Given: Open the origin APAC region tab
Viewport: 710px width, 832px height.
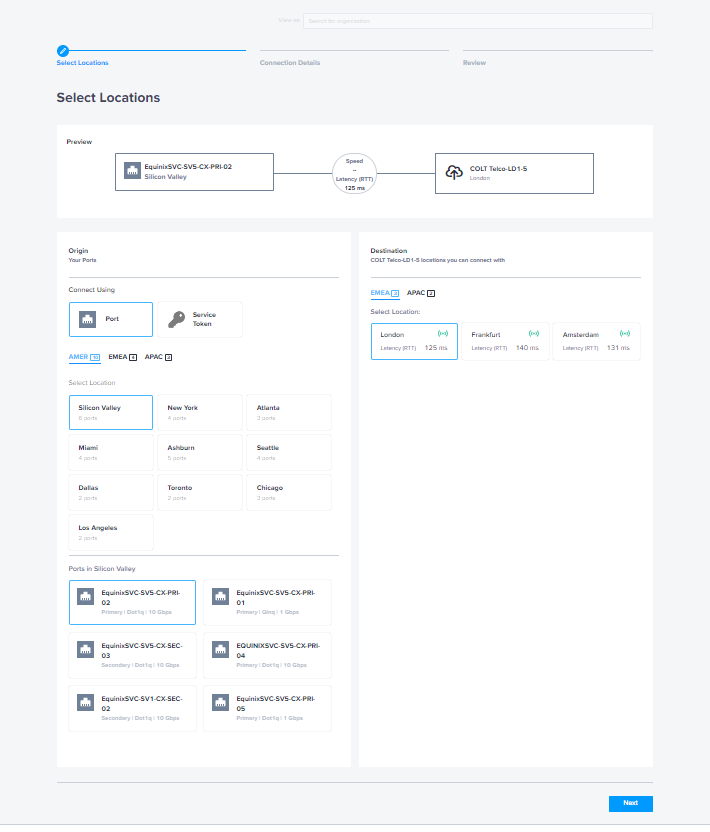Looking at the screenshot, I should [x=158, y=356].
